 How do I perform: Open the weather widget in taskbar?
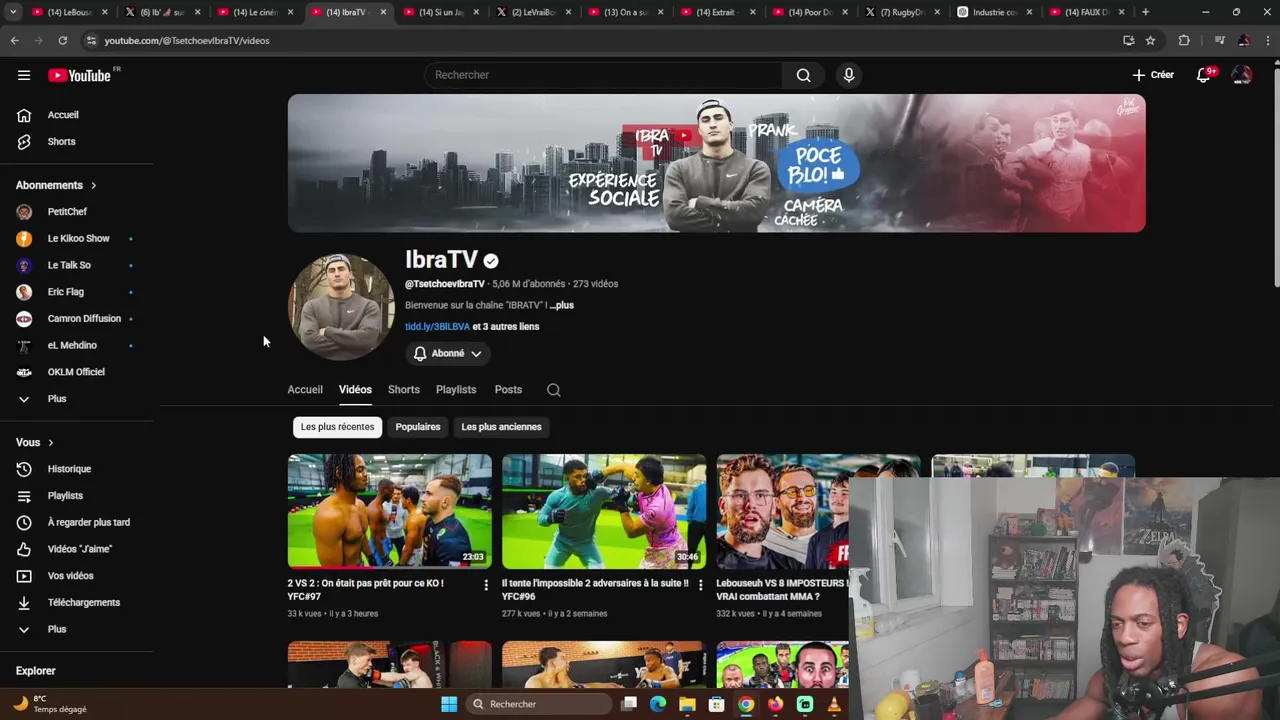pos(48,704)
